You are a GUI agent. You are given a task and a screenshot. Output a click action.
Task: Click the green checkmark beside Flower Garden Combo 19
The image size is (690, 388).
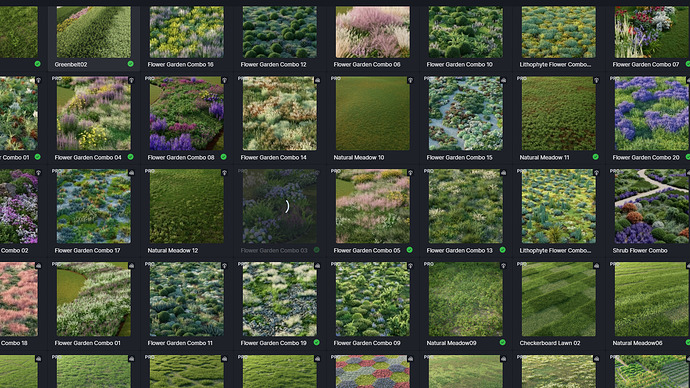(316, 342)
